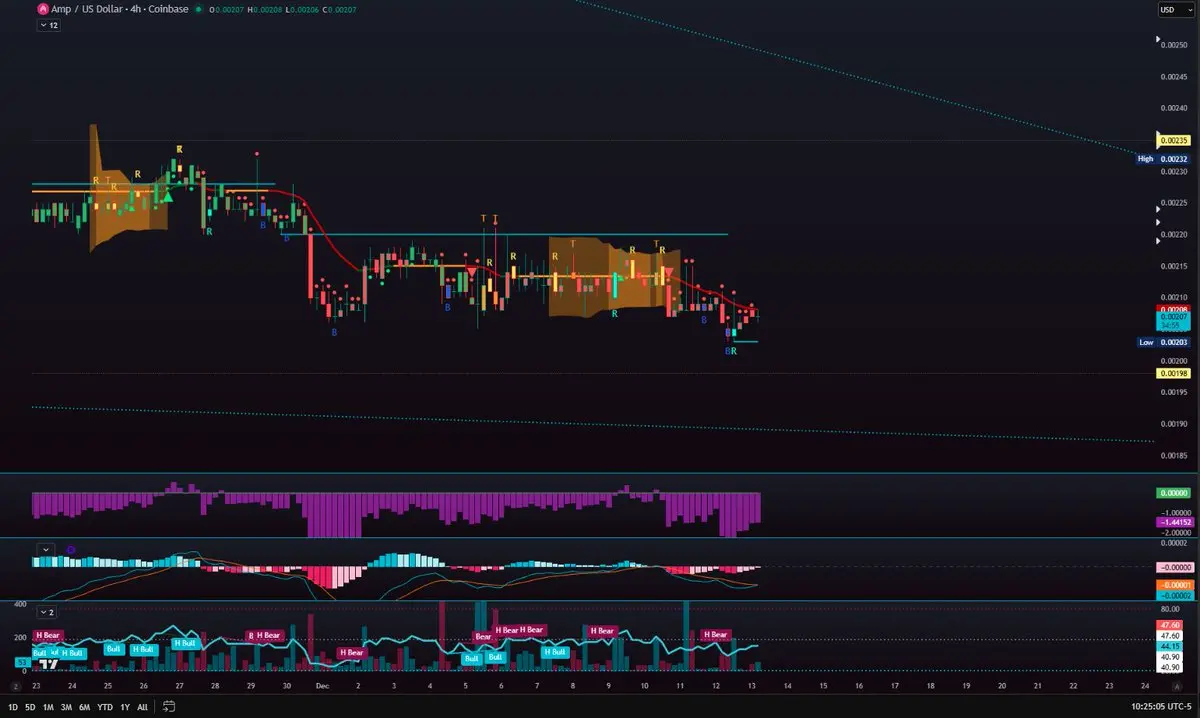The height and width of the screenshot is (718, 1200).
Task: Click the Low 0.00203 price label
Action: (1162, 342)
